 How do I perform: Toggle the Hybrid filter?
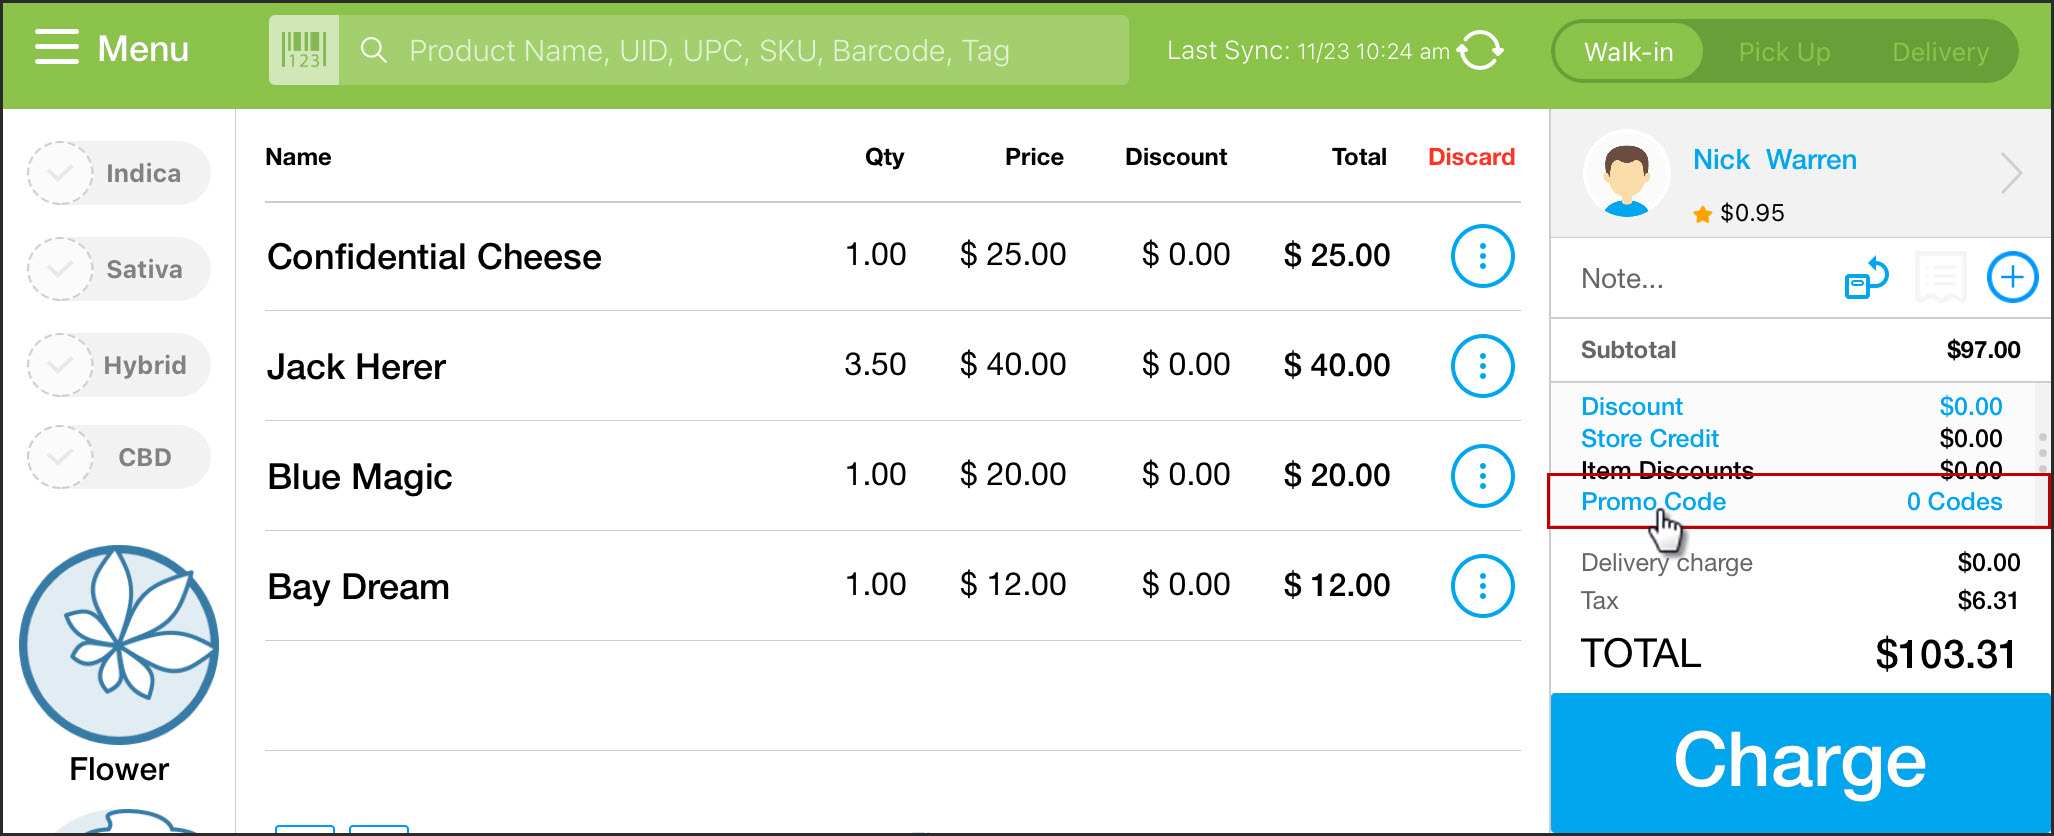point(118,365)
